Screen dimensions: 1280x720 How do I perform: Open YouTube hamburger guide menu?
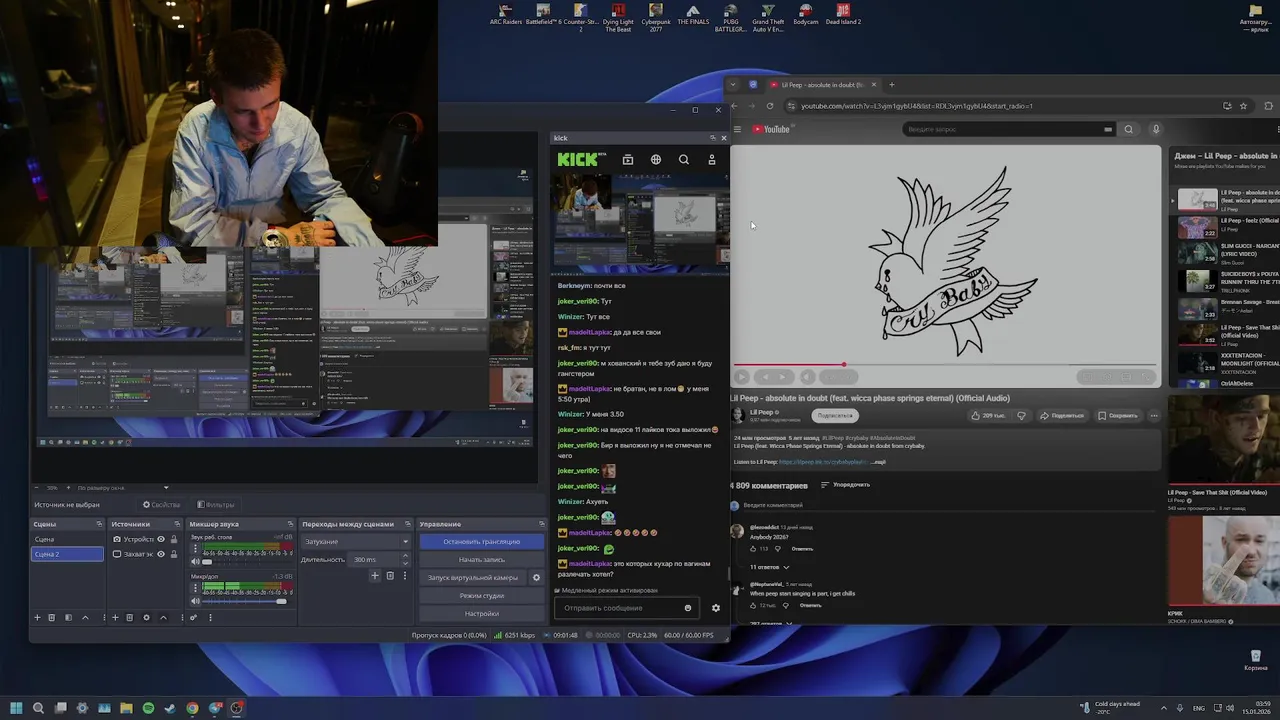point(738,129)
